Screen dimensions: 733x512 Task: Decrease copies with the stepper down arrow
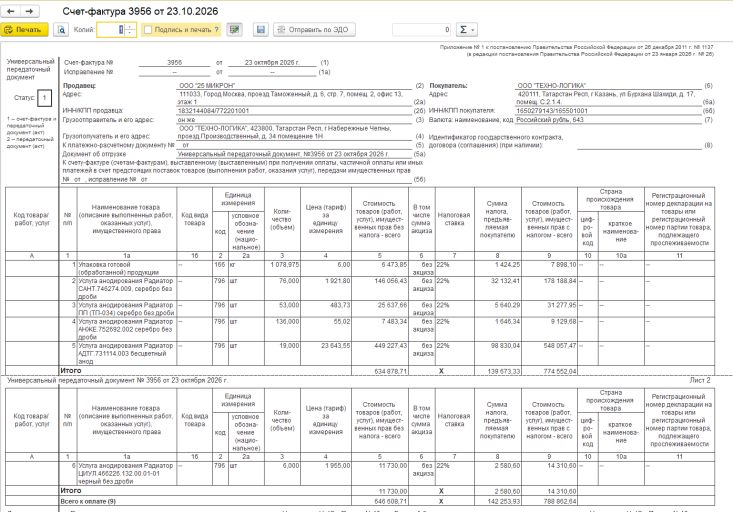click(x=130, y=33)
